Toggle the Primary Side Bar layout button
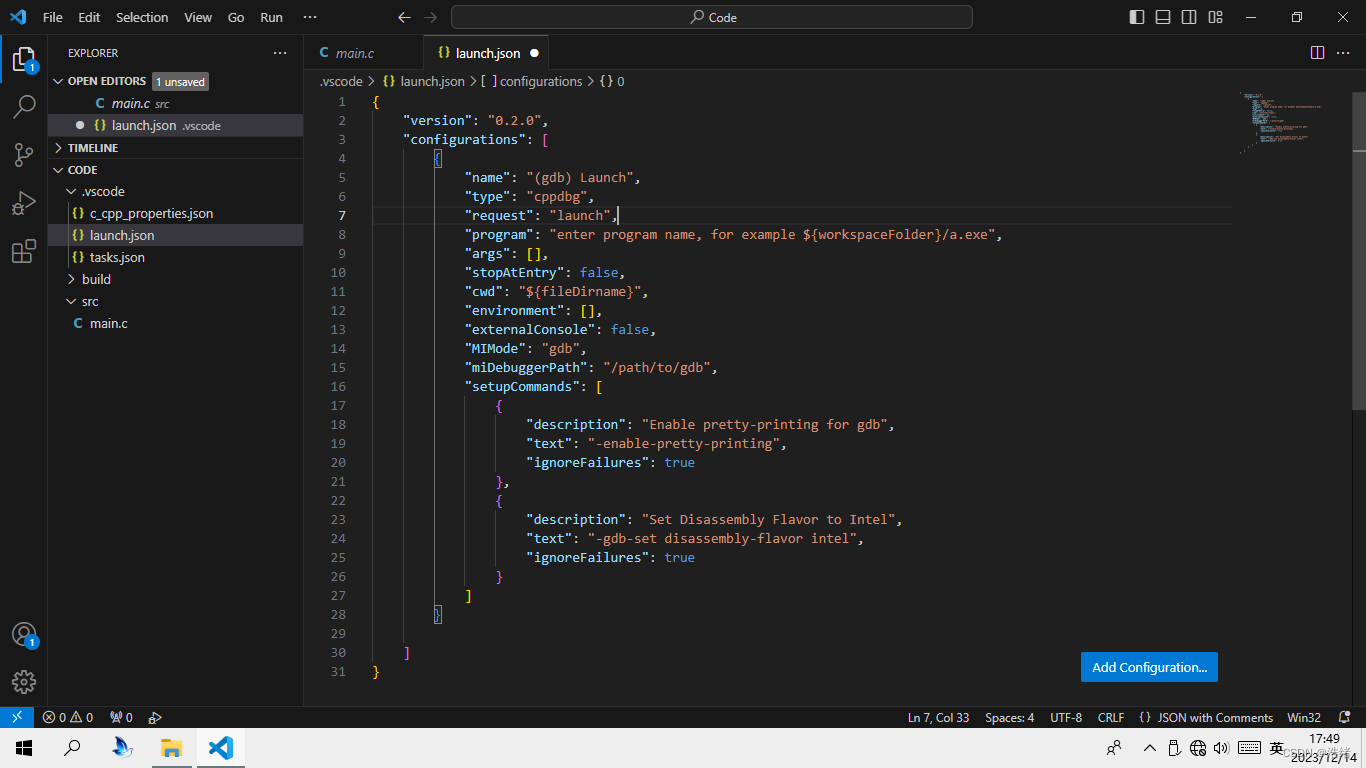The width and height of the screenshot is (1366, 768). pos(1137,17)
